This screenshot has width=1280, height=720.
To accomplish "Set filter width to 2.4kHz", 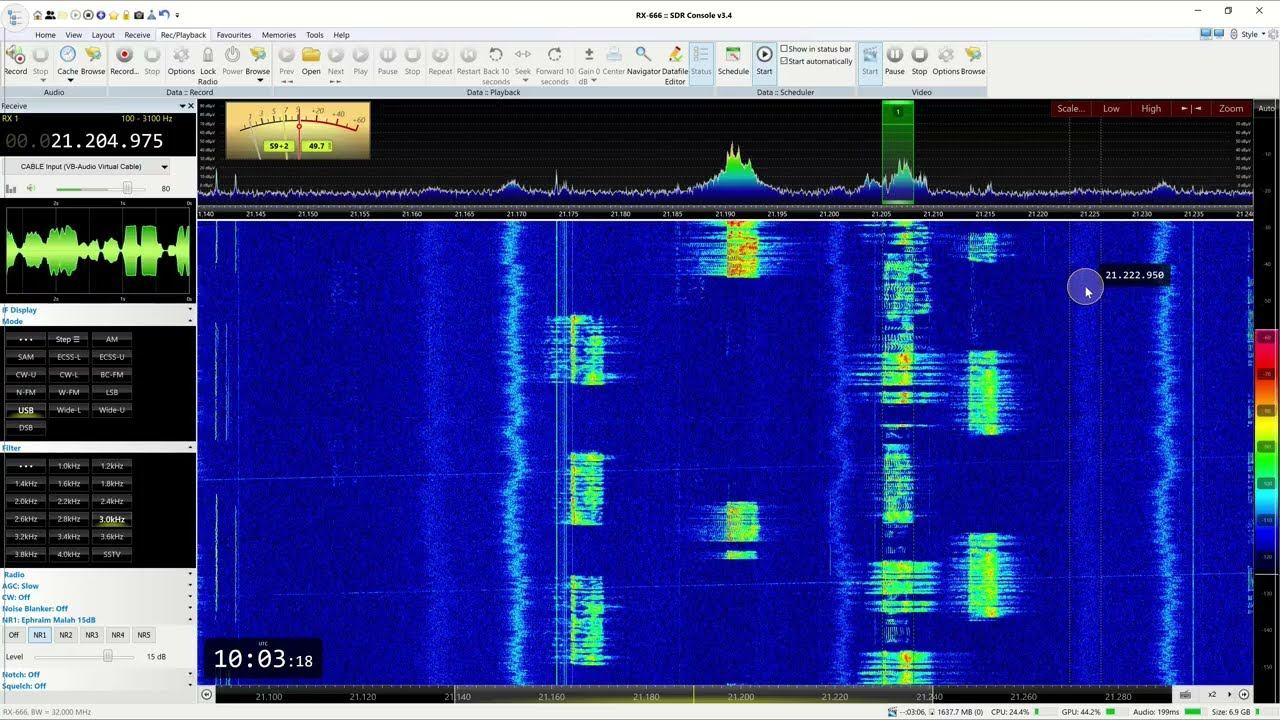I will coord(112,501).
